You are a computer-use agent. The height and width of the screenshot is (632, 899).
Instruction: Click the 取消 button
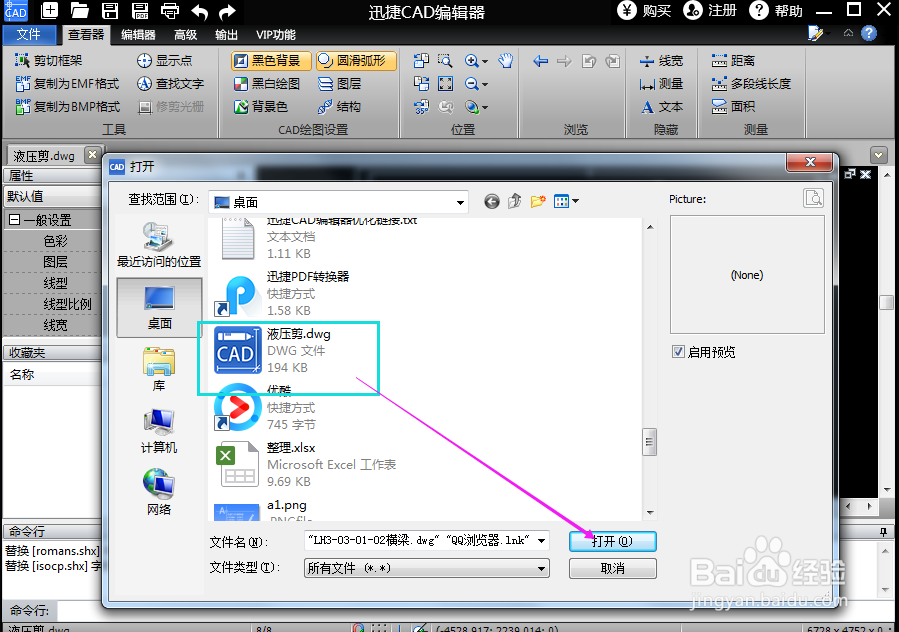click(x=612, y=568)
